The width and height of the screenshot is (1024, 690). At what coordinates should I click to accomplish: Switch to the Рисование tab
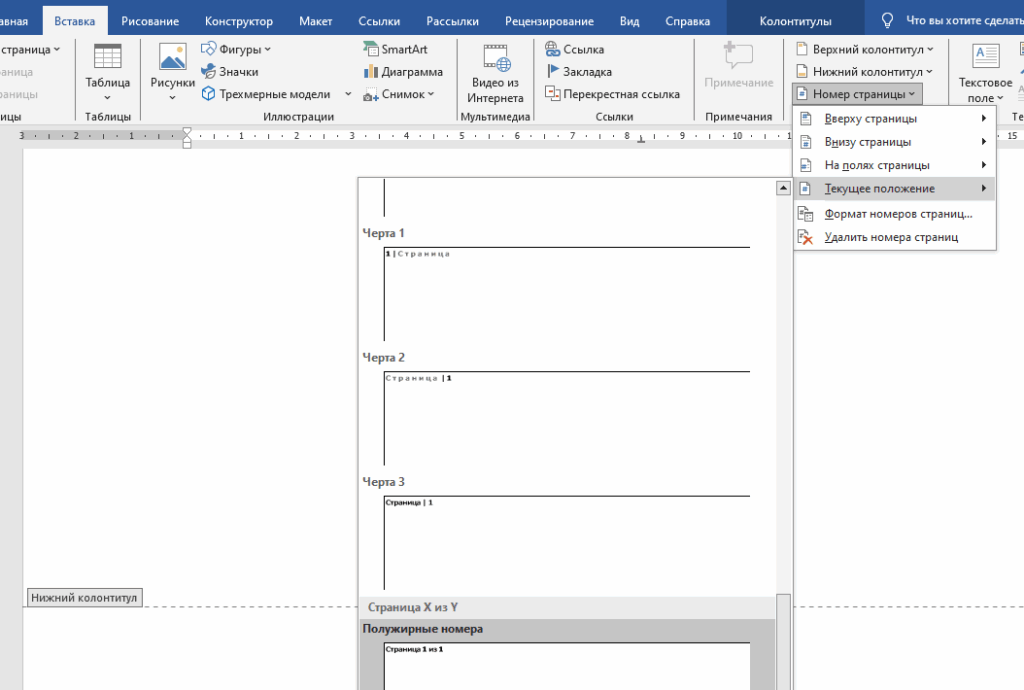(150, 21)
